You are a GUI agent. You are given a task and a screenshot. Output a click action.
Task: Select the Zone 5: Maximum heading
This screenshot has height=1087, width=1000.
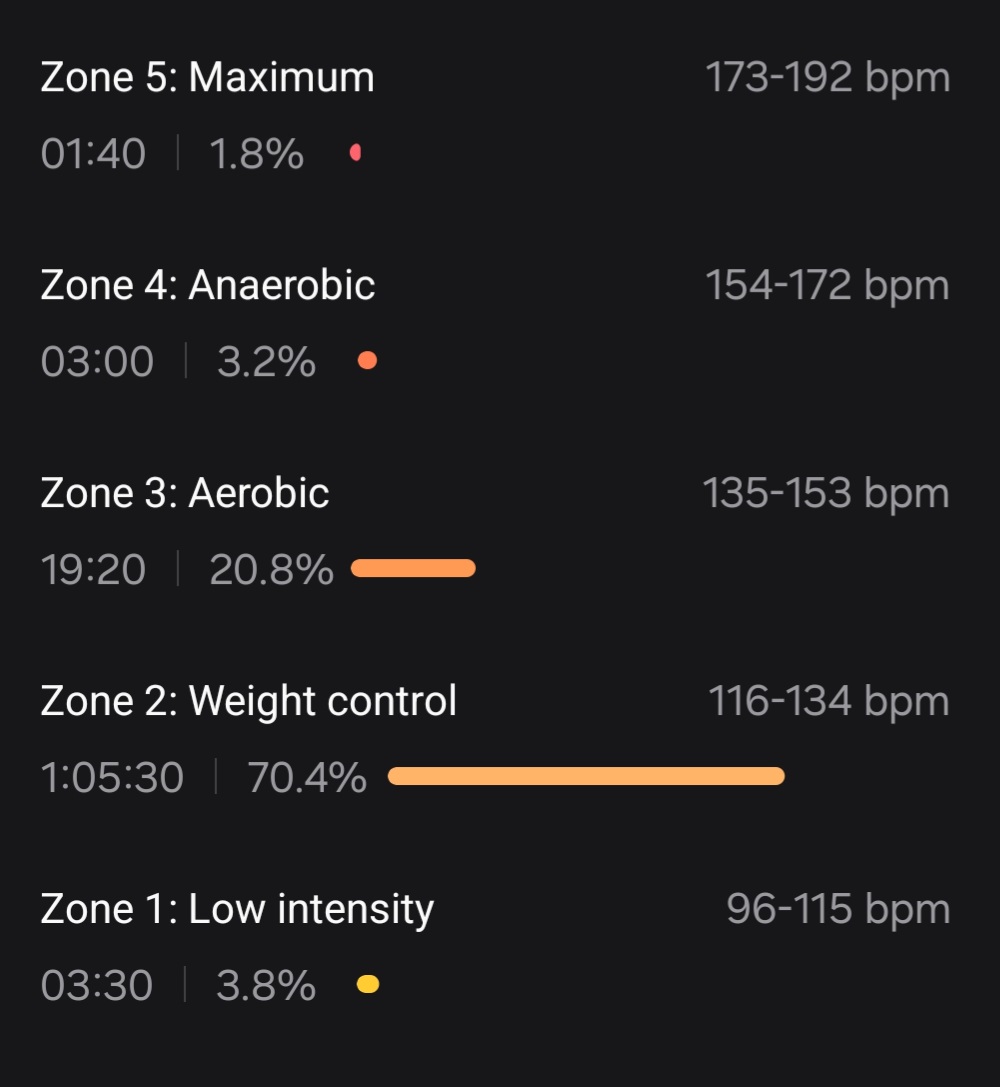click(x=207, y=77)
